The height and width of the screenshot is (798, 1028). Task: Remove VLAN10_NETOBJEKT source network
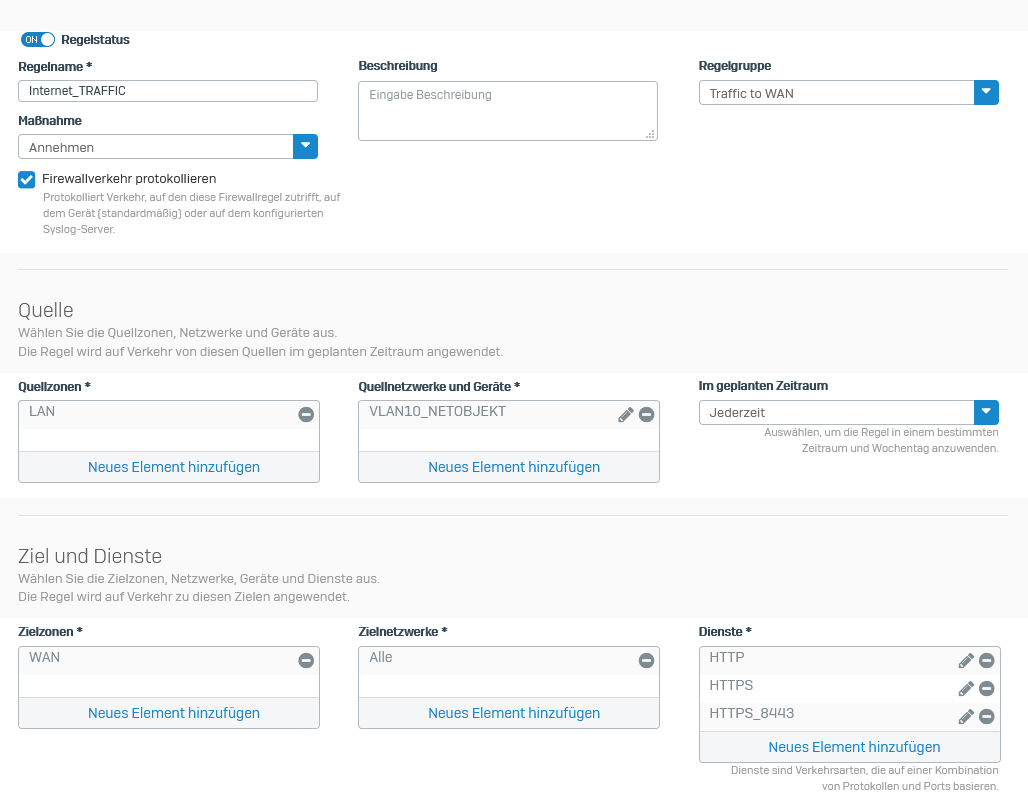(x=646, y=414)
